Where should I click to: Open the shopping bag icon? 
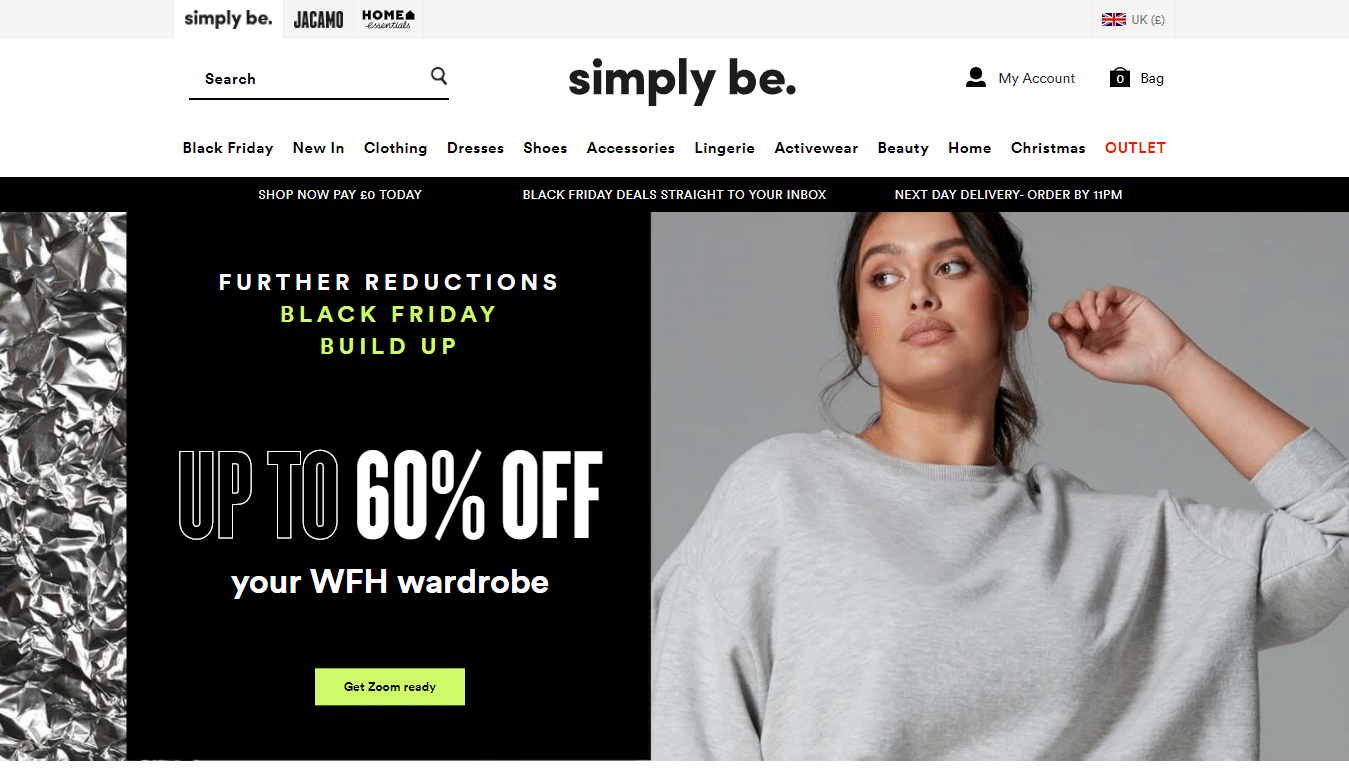pos(1120,78)
